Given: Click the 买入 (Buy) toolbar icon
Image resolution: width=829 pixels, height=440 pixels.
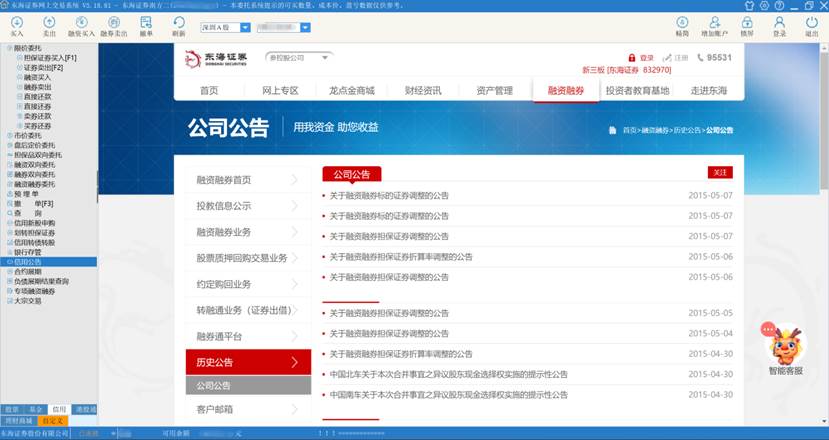Looking at the screenshot, I should pos(17,26).
